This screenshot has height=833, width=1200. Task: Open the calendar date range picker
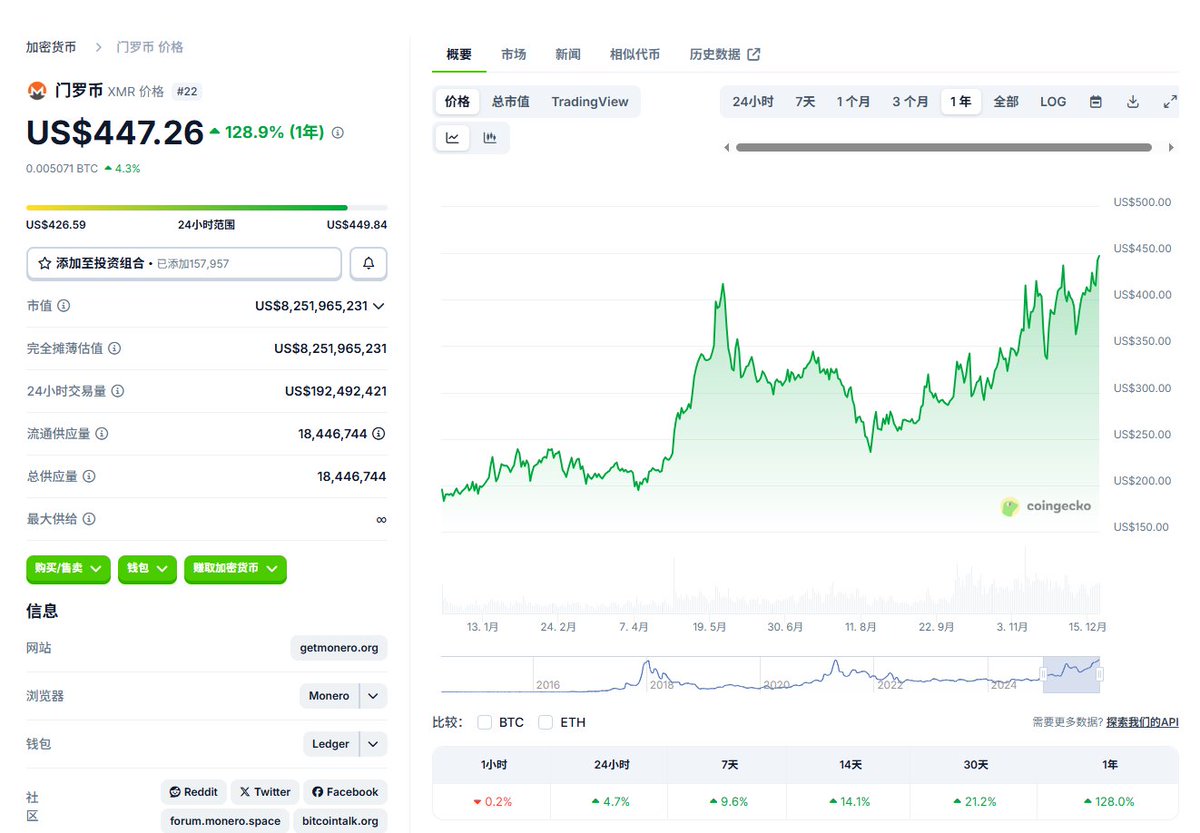[x=1096, y=101]
